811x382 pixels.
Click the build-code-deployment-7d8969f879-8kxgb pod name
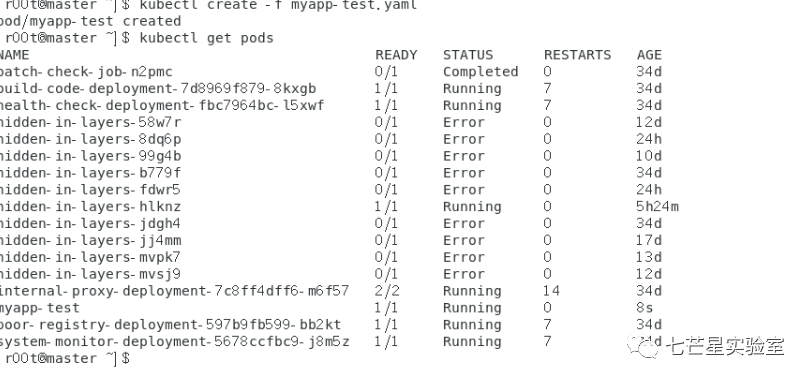click(158, 89)
